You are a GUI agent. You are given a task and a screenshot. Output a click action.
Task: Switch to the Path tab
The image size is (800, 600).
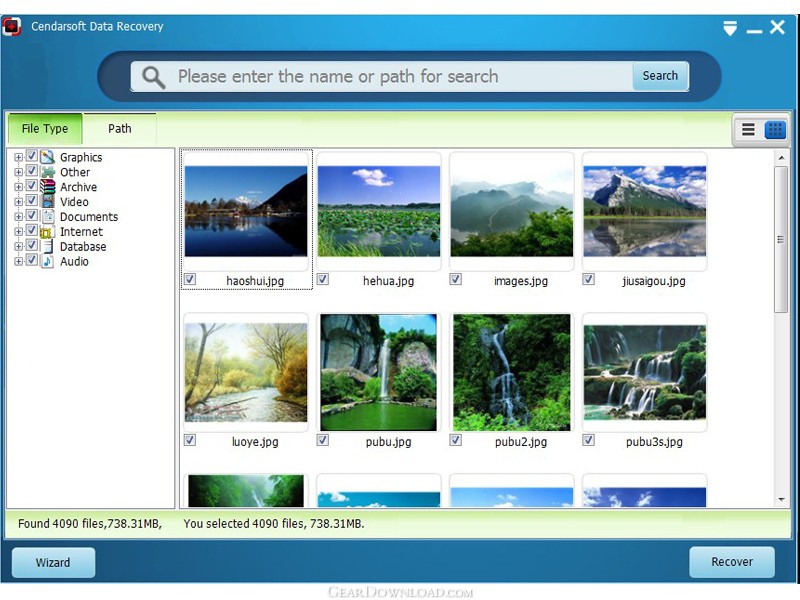(x=120, y=129)
